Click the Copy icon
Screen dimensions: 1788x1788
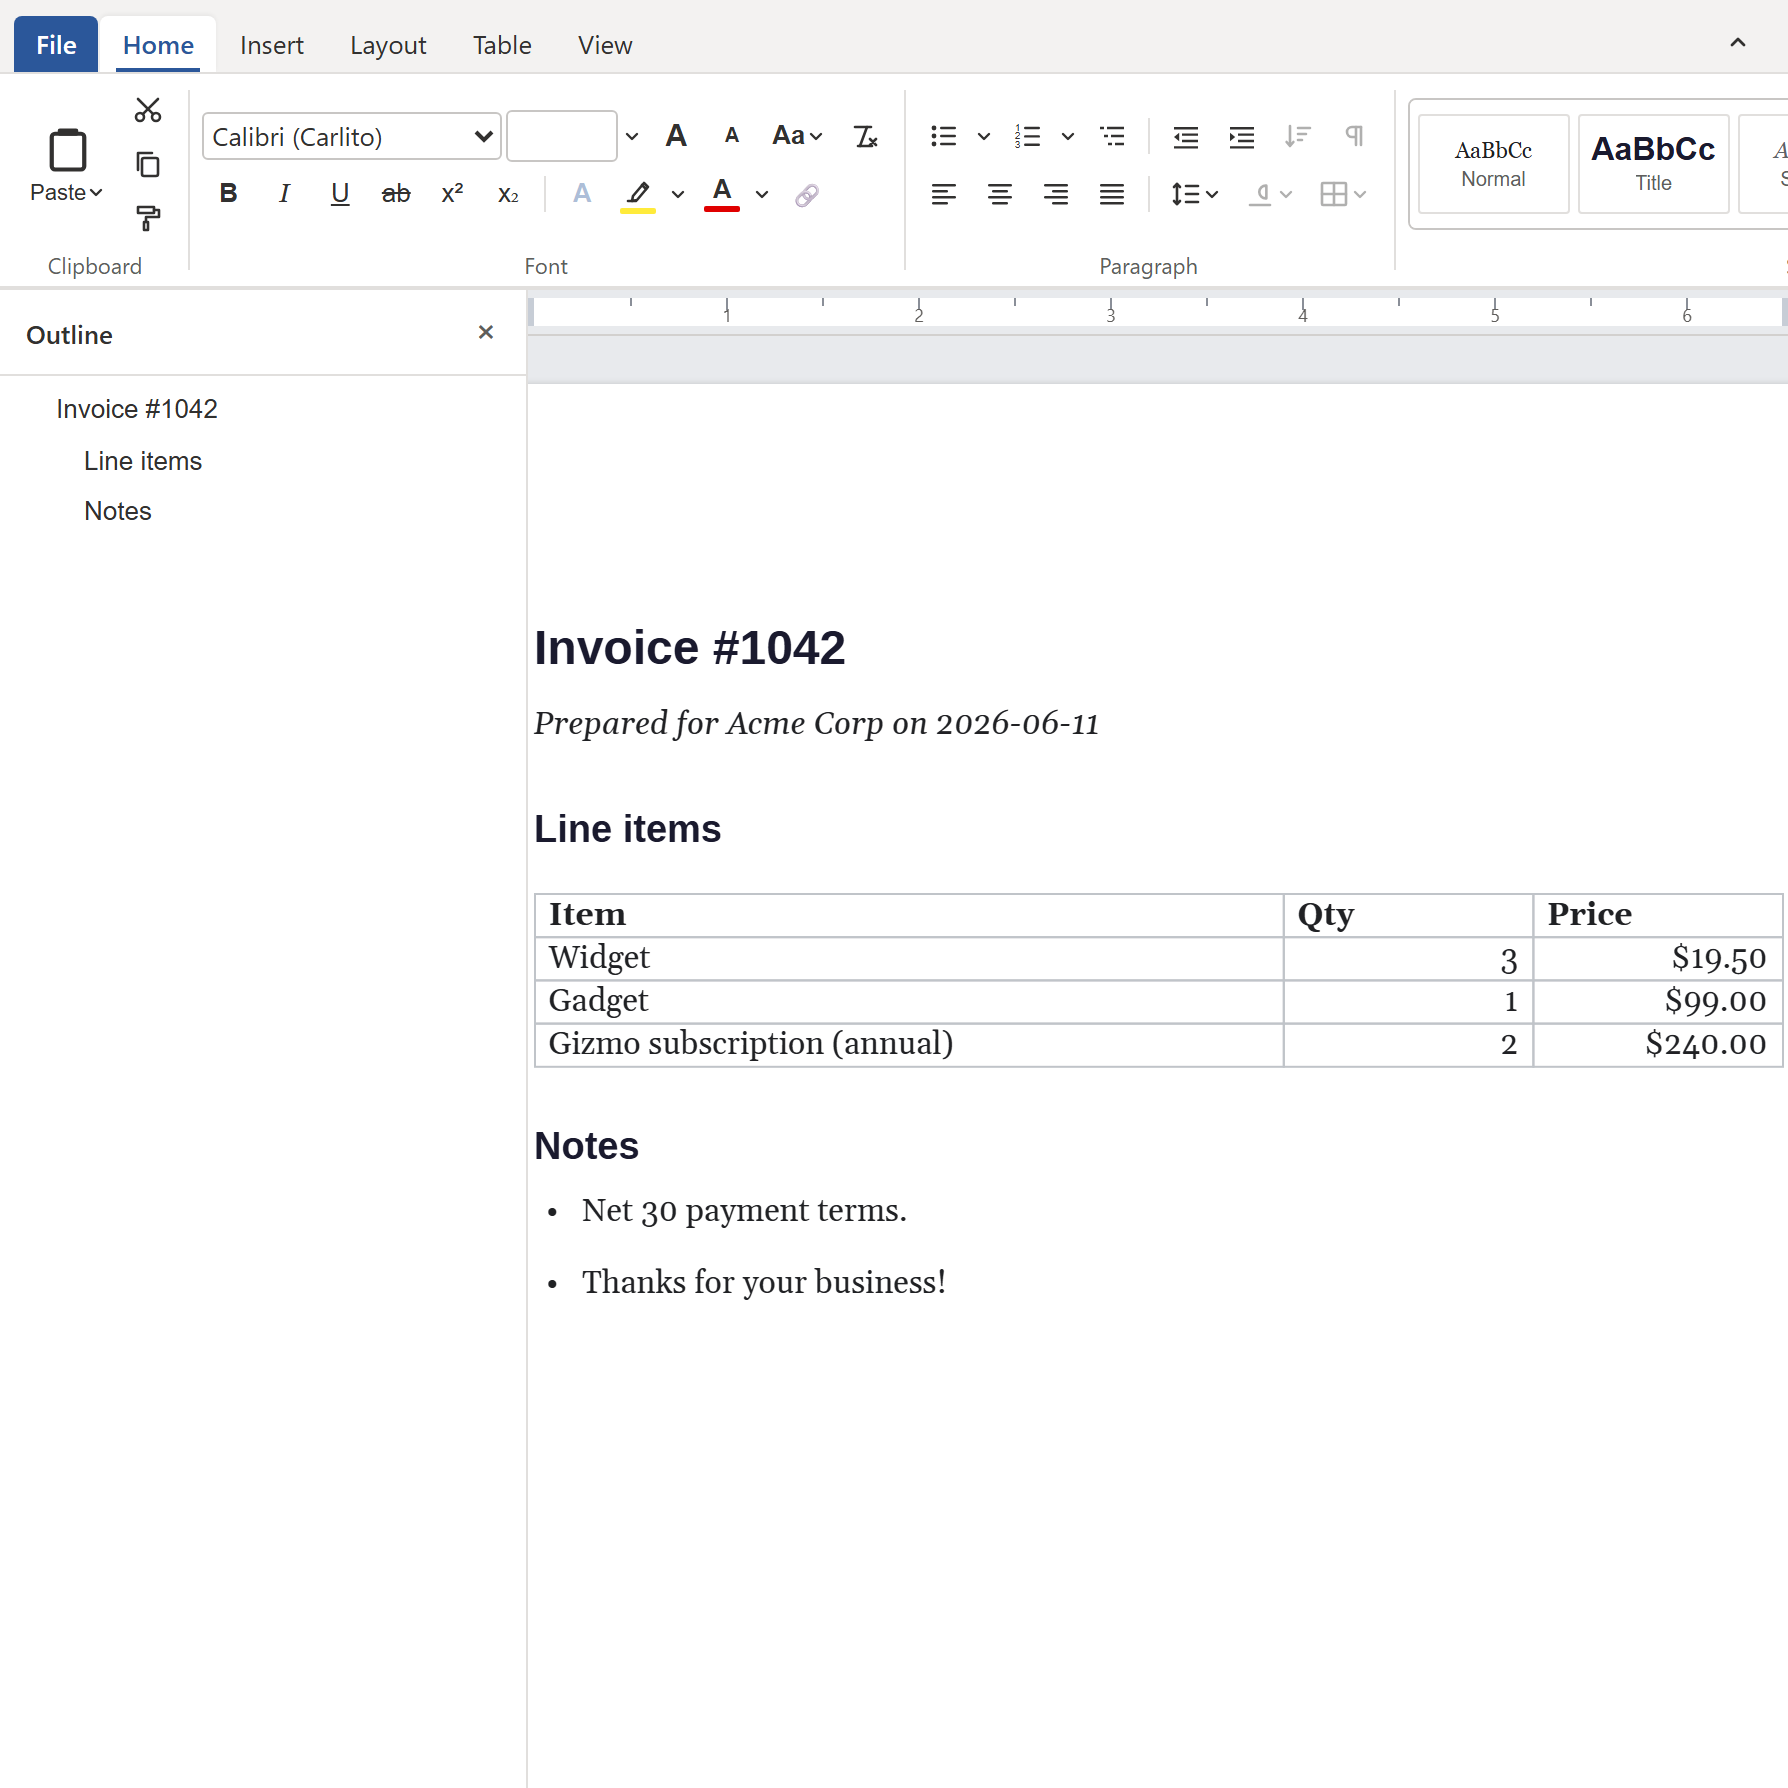click(148, 164)
